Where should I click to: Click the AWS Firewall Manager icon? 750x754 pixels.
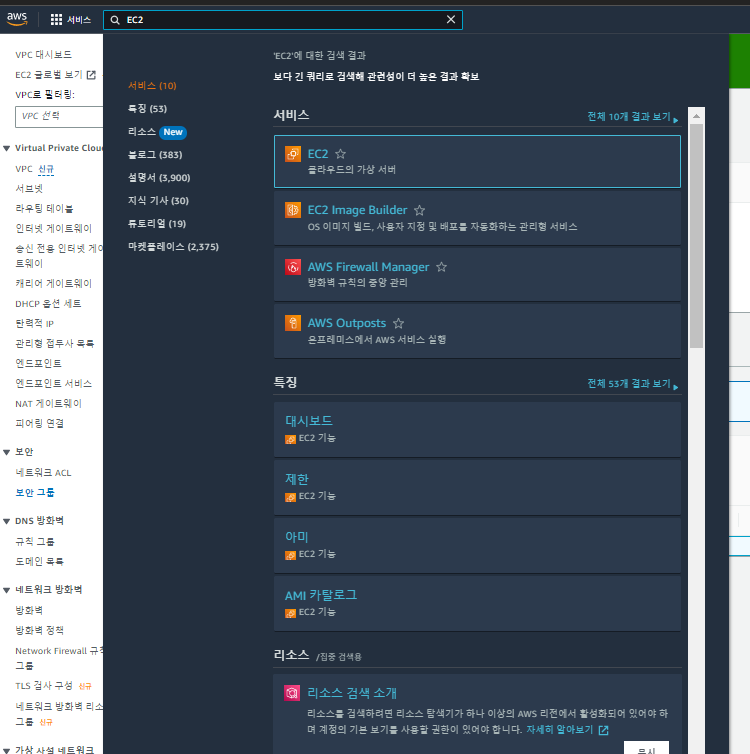(293, 267)
